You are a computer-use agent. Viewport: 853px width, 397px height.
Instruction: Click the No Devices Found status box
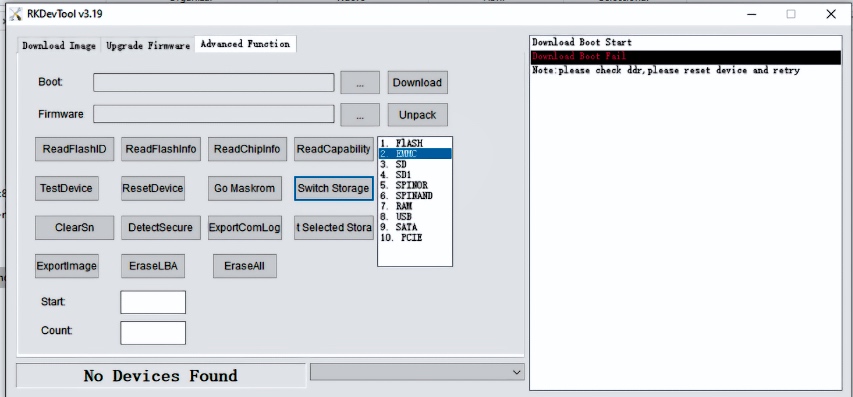161,376
